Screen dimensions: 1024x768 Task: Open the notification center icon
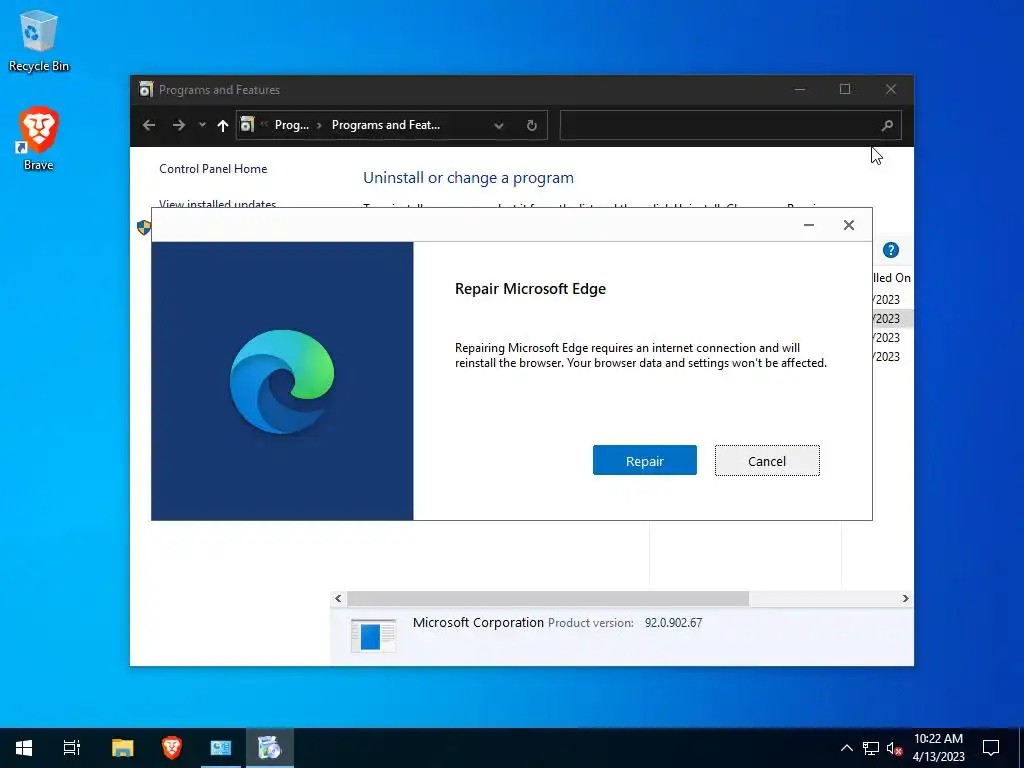[991, 748]
